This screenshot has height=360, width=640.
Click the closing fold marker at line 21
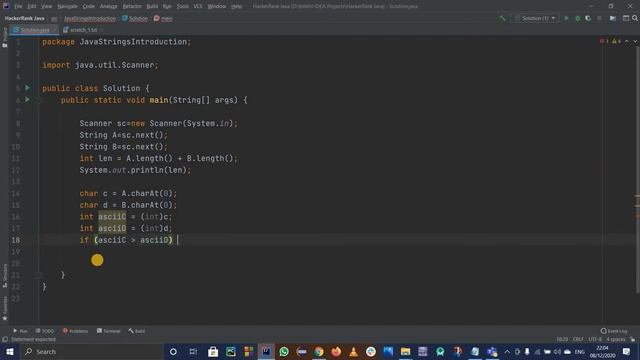click(39, 275)
